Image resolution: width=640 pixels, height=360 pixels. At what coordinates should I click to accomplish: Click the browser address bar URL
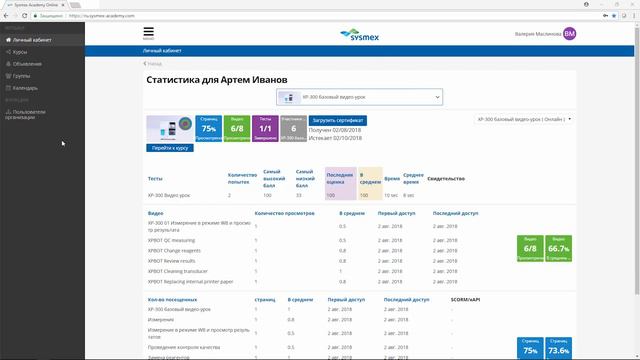click(x=102, y=16)
